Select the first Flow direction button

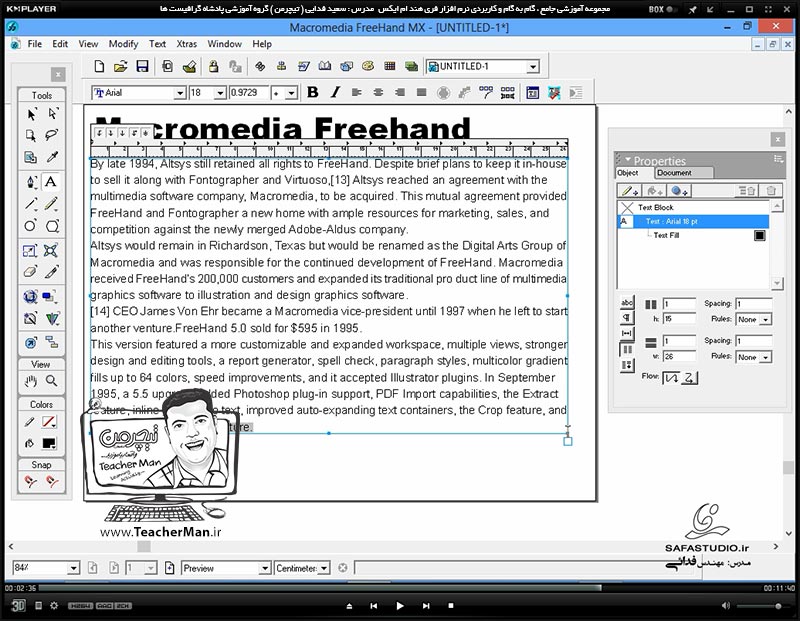(x=671, y=378)
